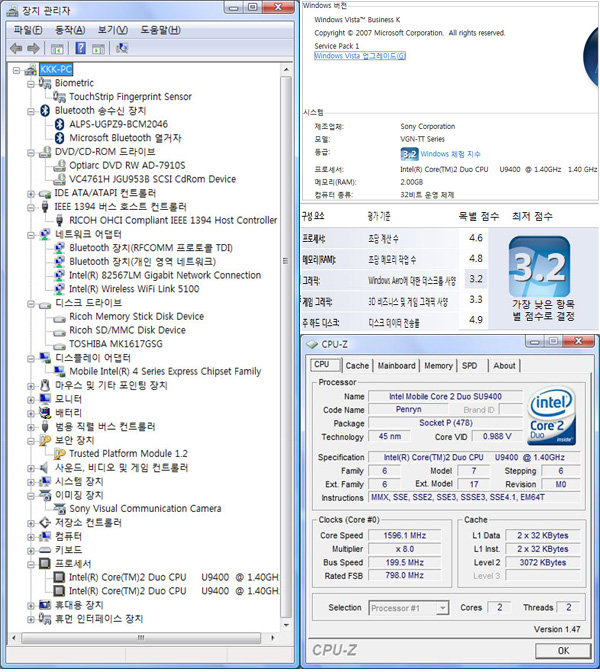Click the Bluetooth icon beside ALPS-UGPZ9-BCM2046
This screenshot has height=672, width=600.
tap(60, 124)
